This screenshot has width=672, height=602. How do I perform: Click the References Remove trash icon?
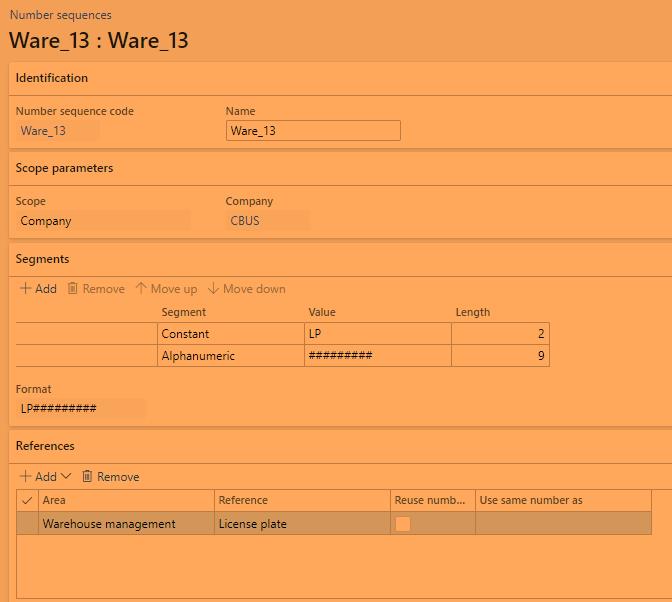click(87, 476)
